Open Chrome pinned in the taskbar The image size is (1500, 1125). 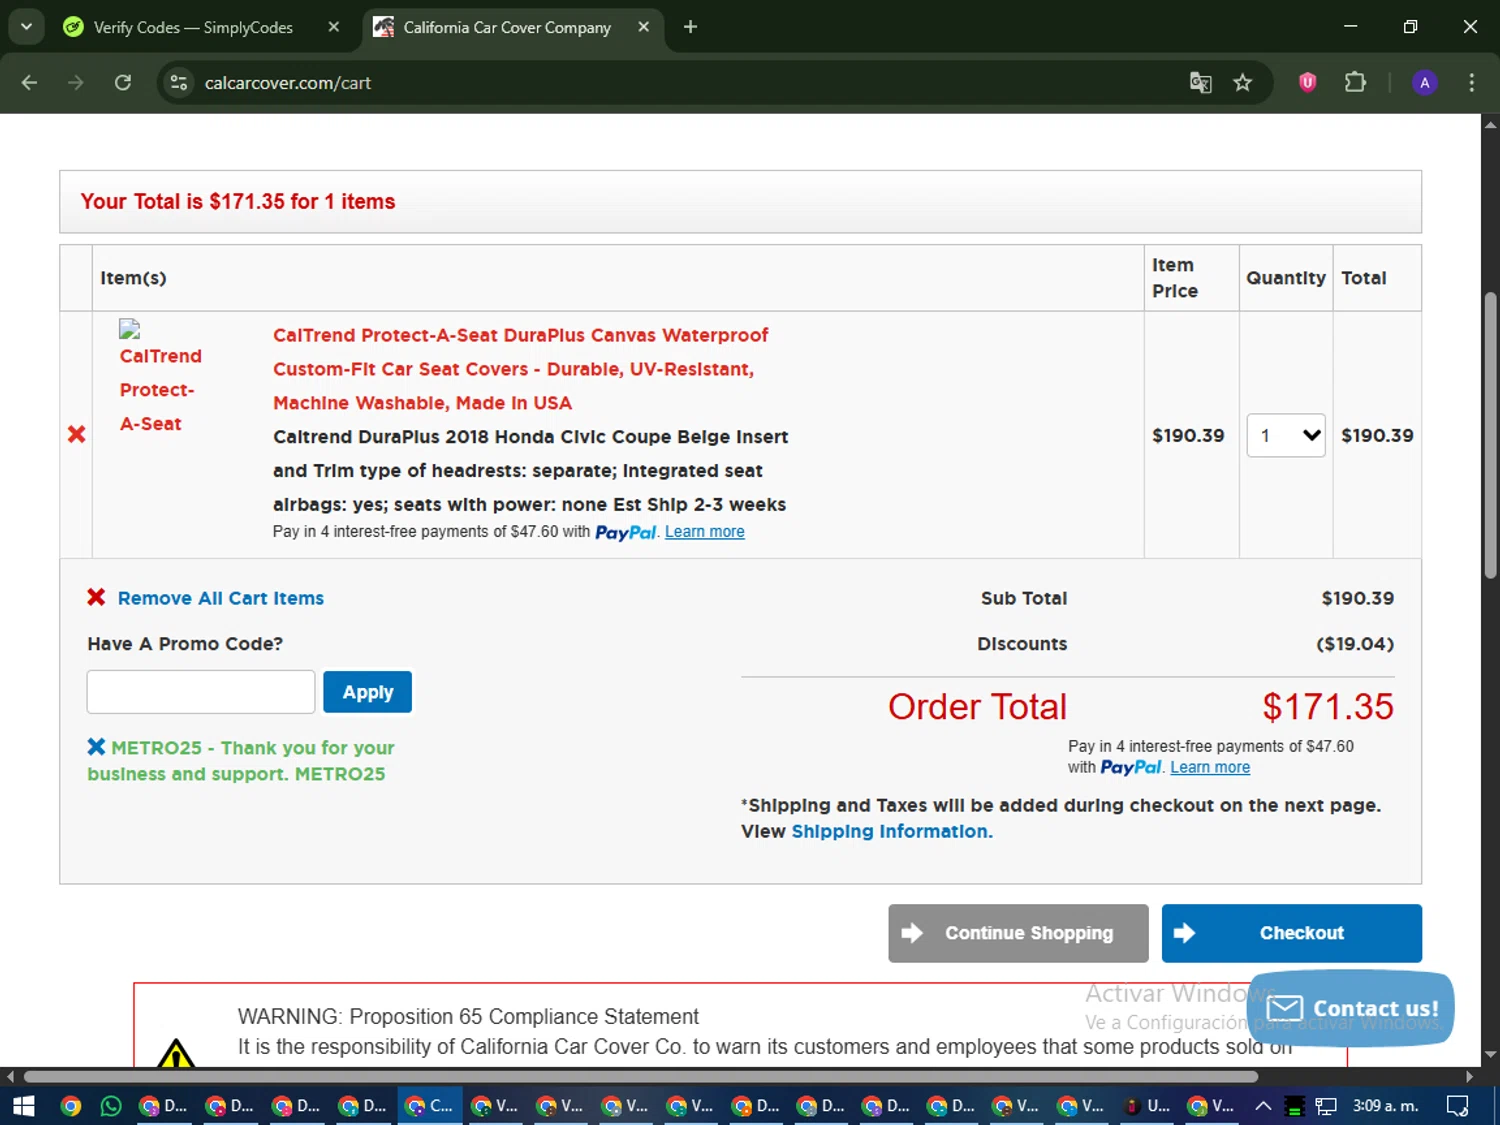pyautogui.click(x=70, y=1105)
